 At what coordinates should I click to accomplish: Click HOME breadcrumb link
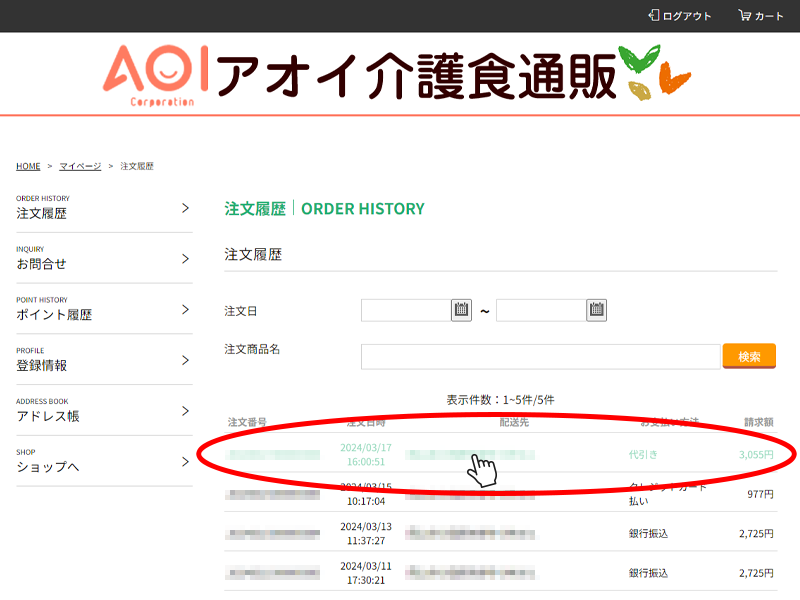click(28, 166)
